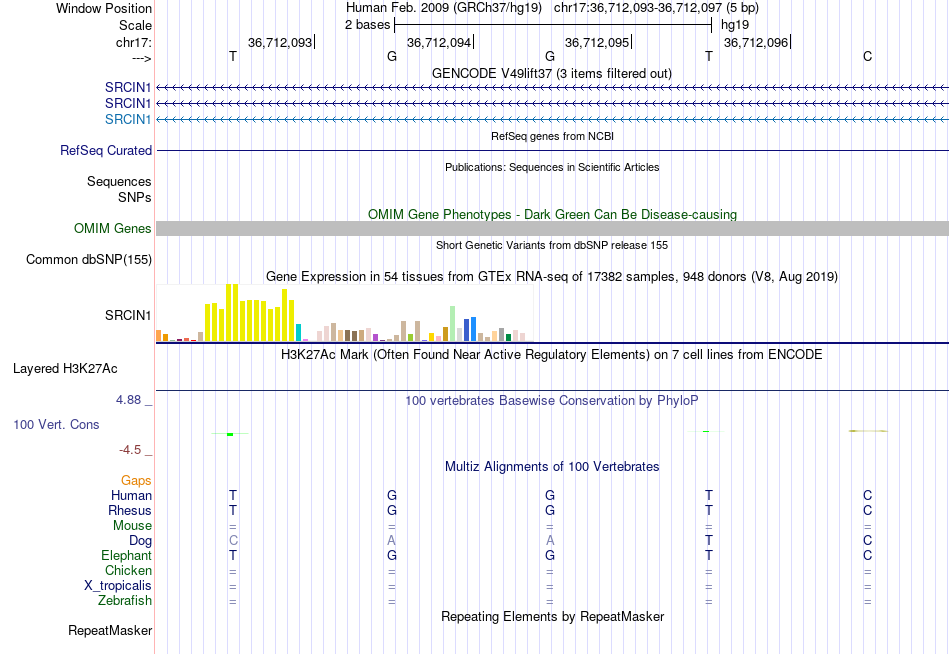Click Gene Expression in 54 tissues title

tap(552, 276)
